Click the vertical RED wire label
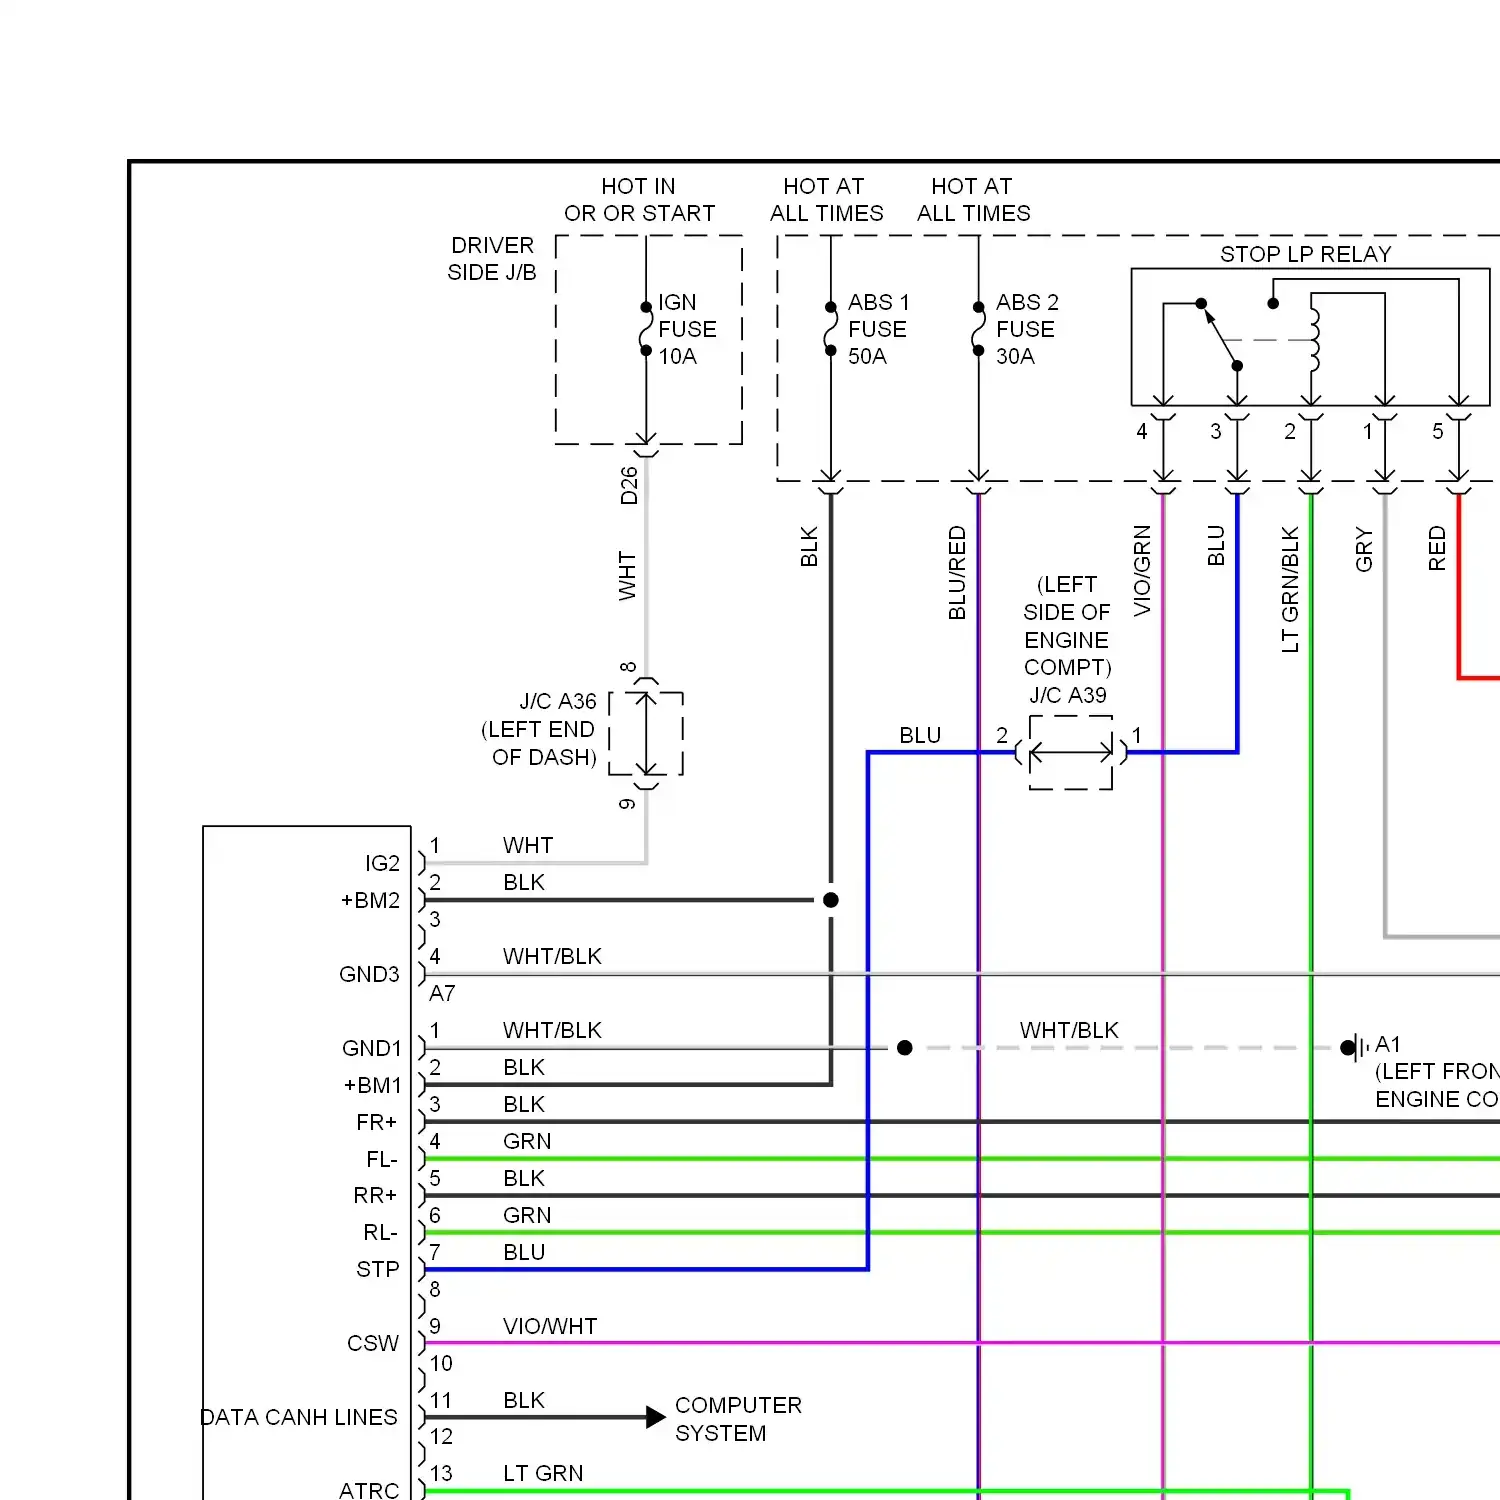This screenshot has height=1500, width=1500. [x=1437, y=548]
